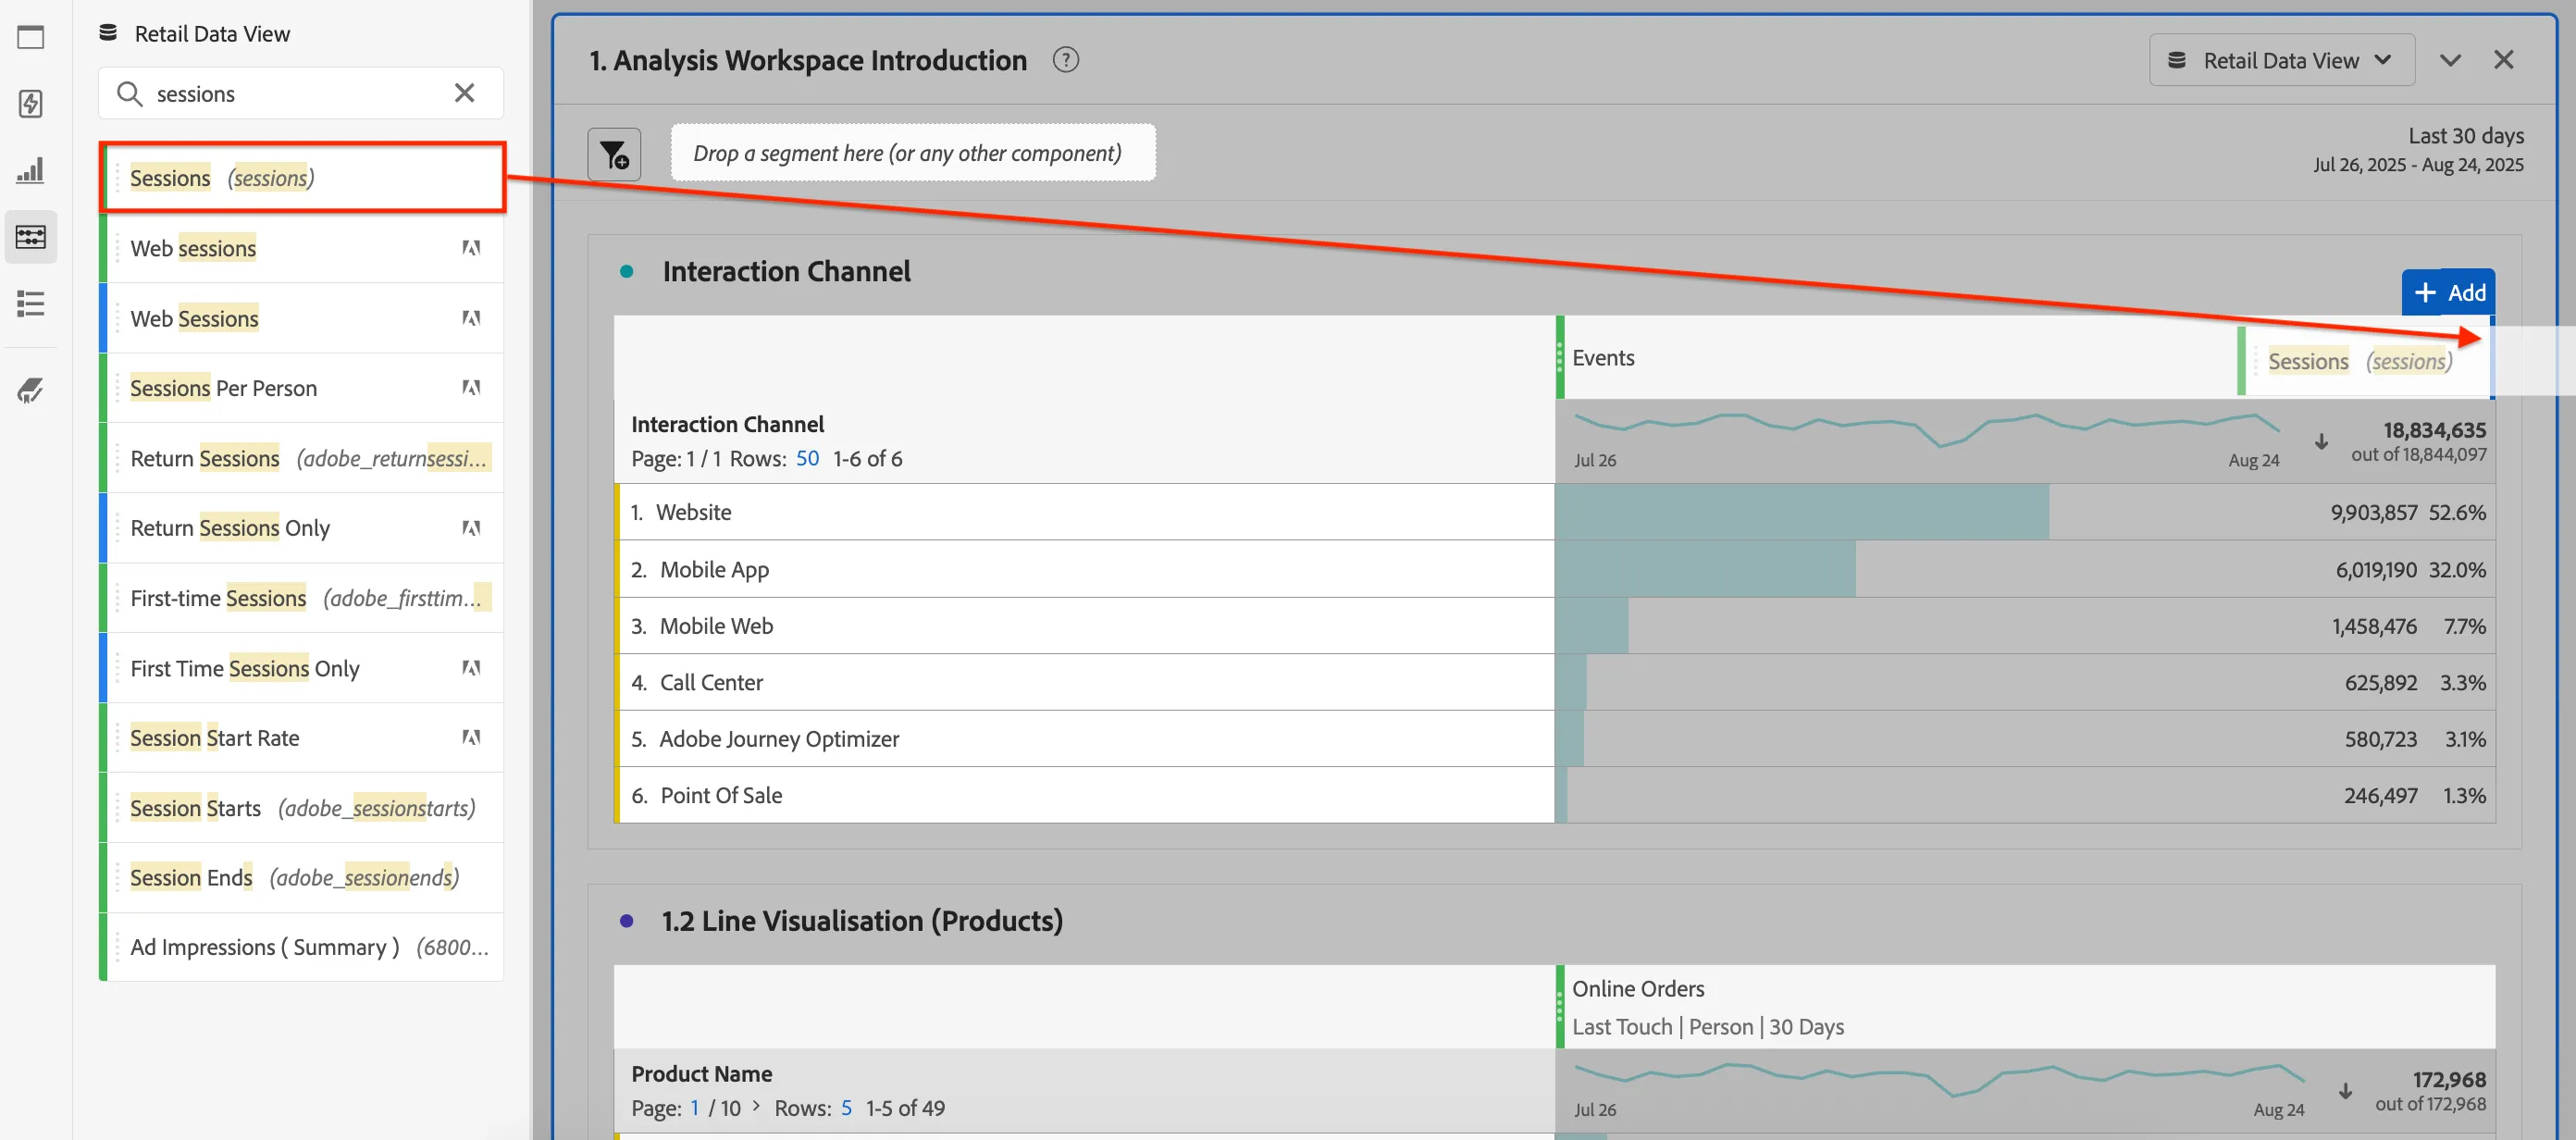
Task: Open help icon next to panel title
Action: click(1066, 60)
